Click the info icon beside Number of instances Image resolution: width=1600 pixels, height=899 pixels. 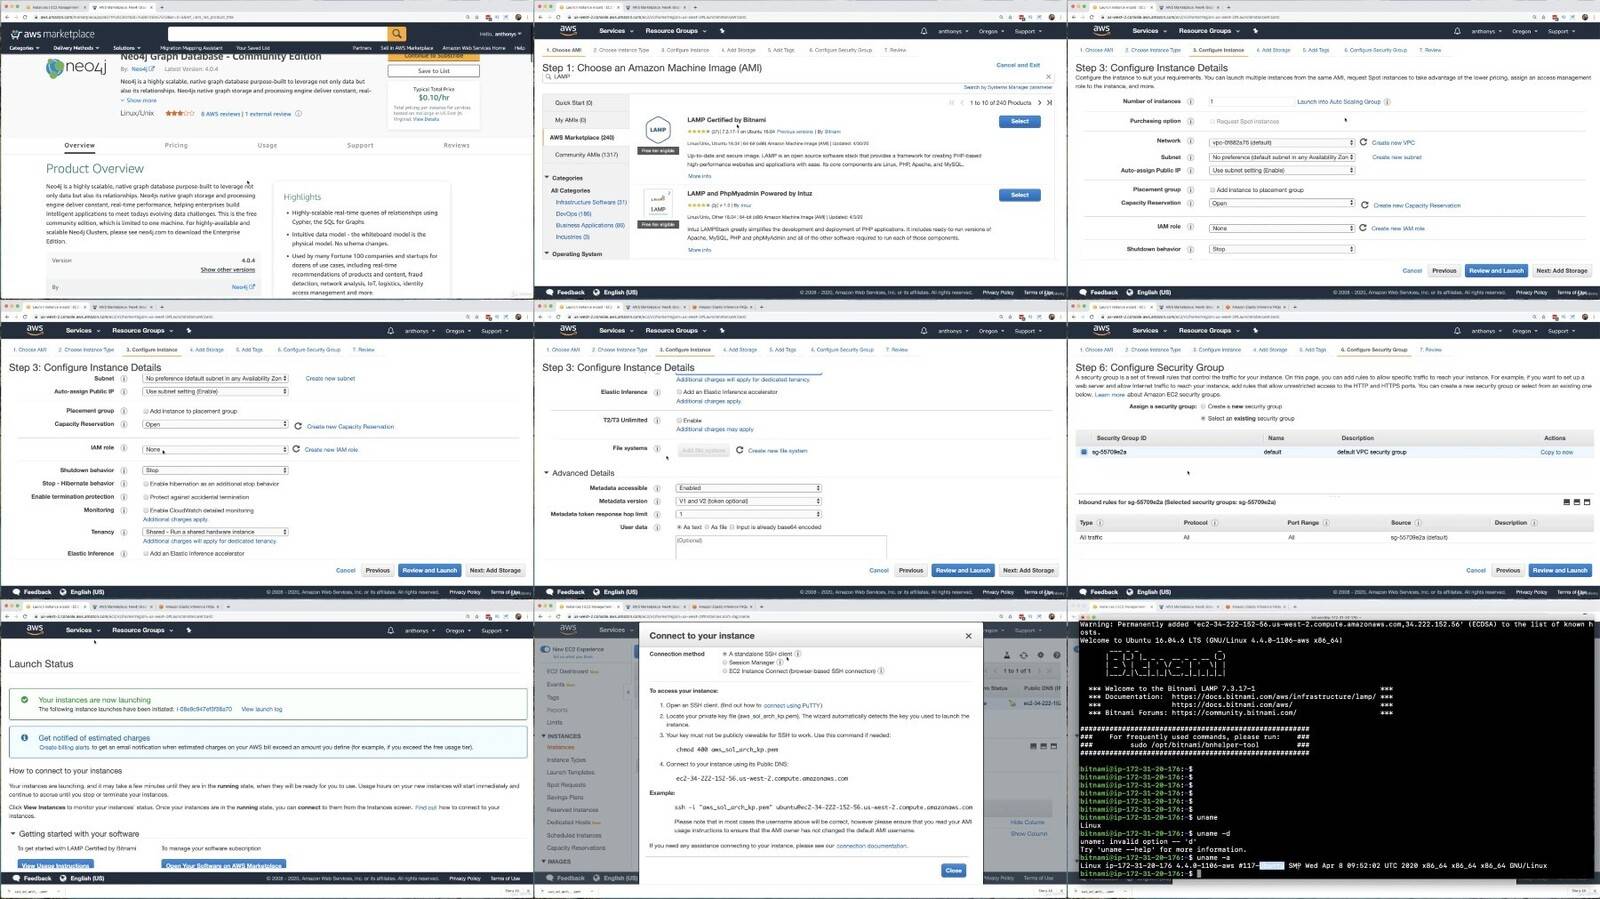point(1190,101)
